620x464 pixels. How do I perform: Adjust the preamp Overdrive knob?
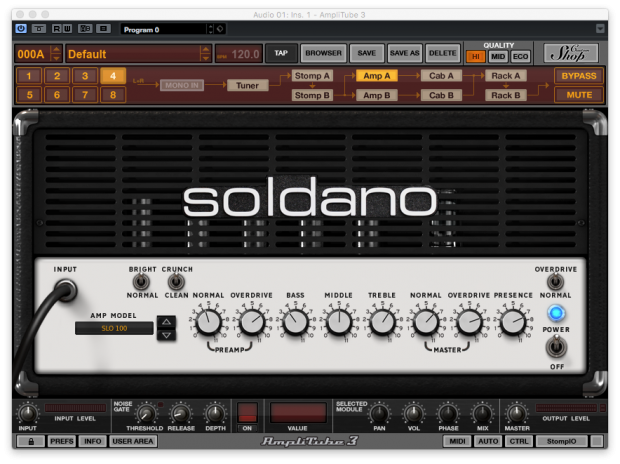(252, 322)
